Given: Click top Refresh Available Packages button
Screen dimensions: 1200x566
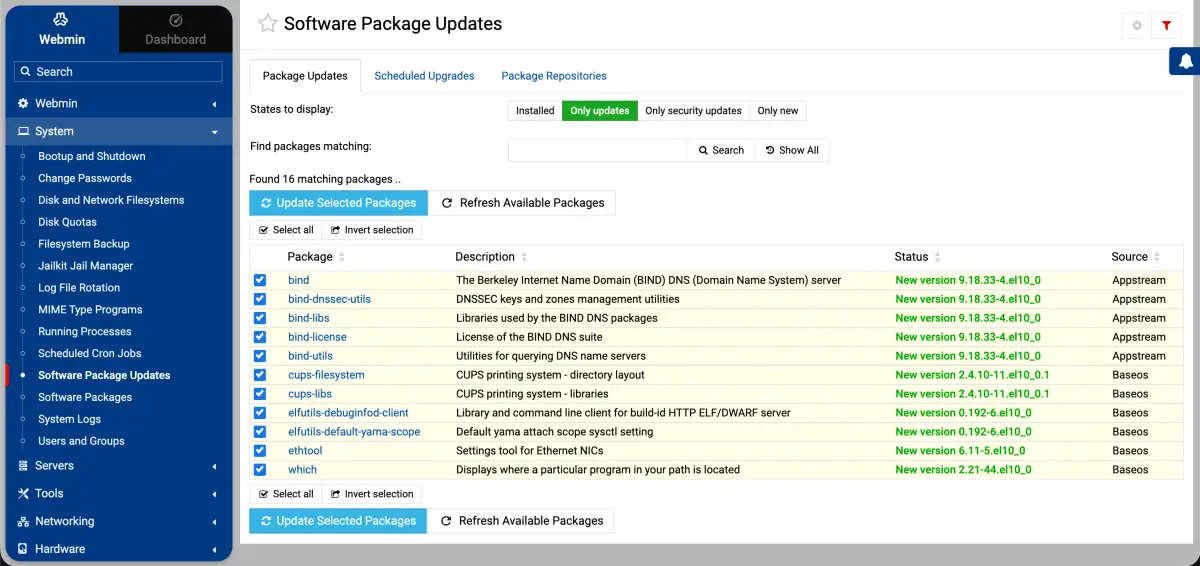Looking at the screenshot, I should [x=522, y=203].
